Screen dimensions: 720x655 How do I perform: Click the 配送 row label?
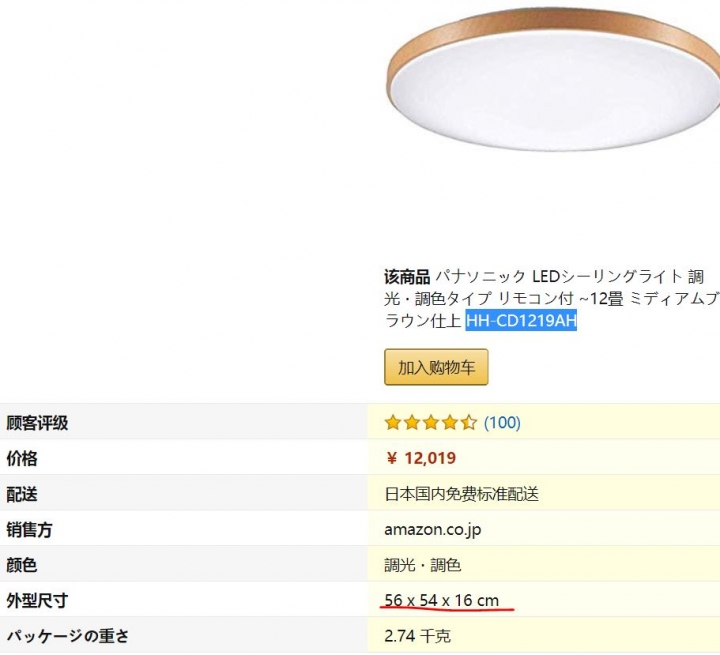point(22,495)
